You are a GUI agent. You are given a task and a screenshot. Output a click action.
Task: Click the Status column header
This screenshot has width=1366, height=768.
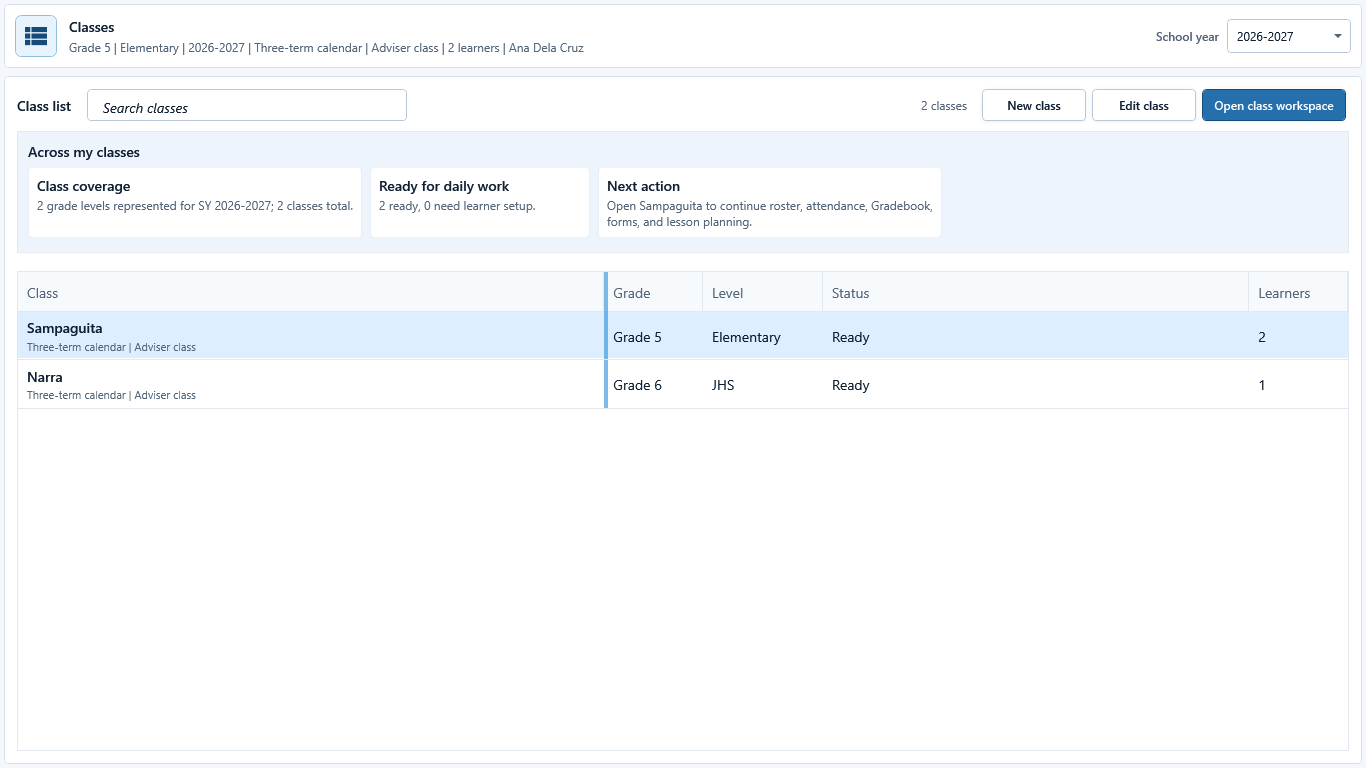pos(1035,293)
